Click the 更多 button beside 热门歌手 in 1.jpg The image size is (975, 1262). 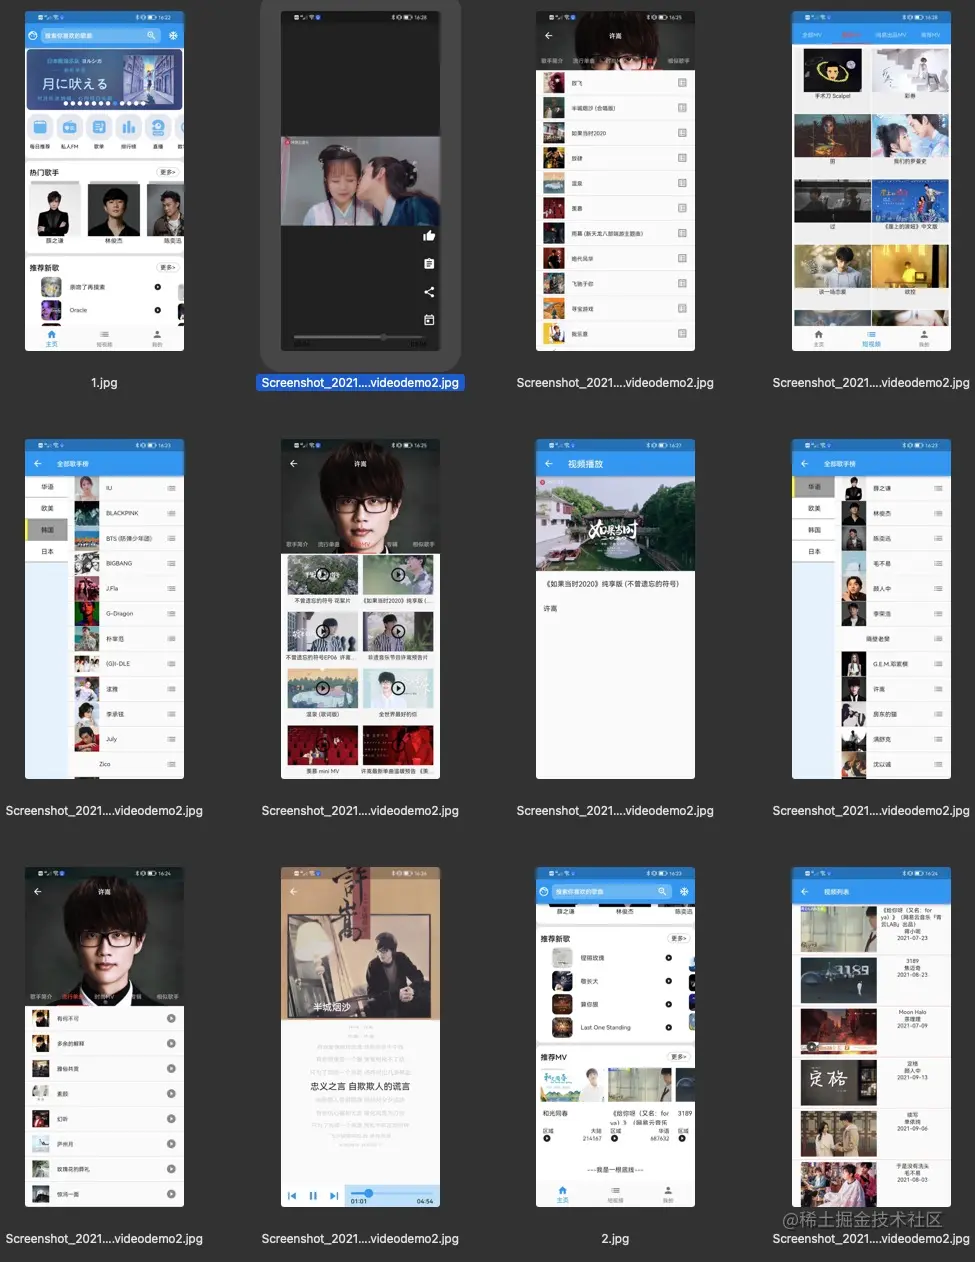point(167,172)
